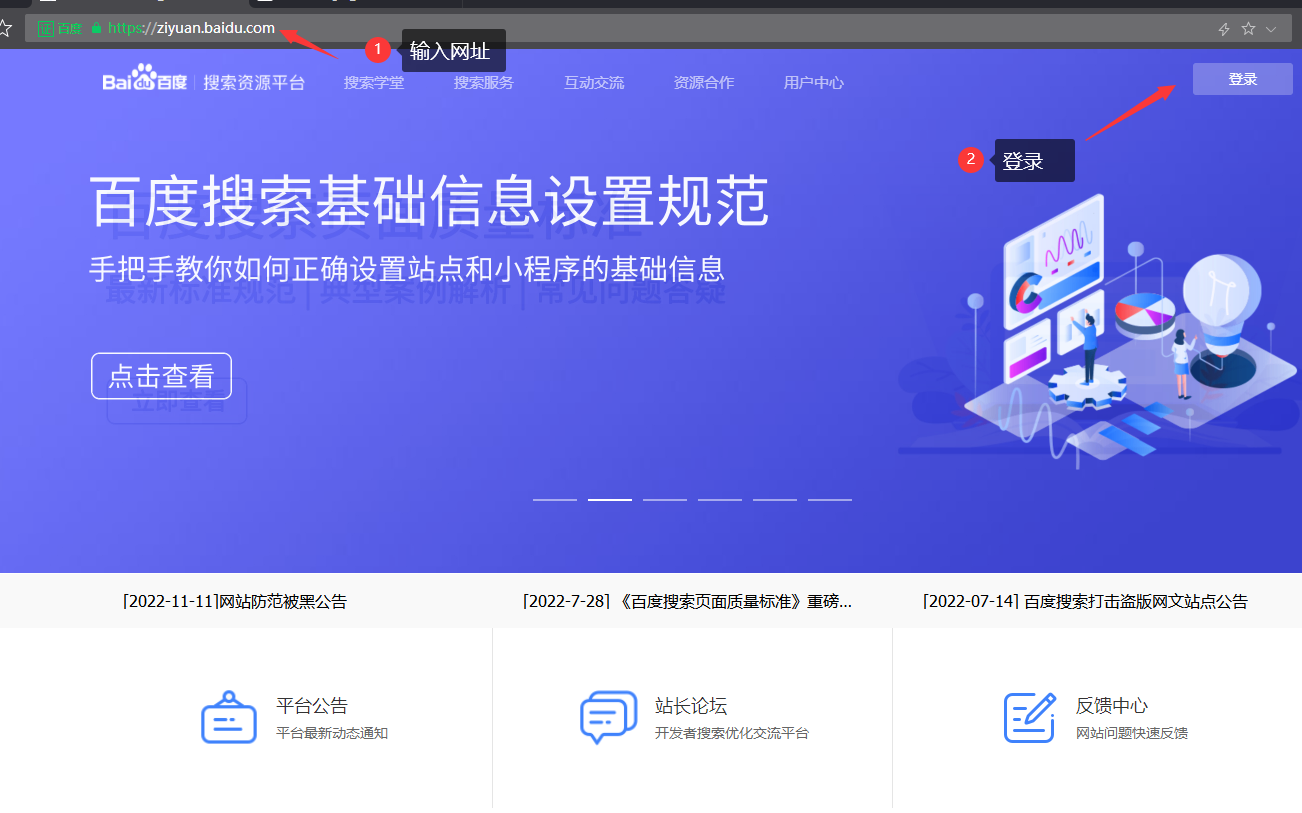
Task: Click the green lock security icon
Action: point(96,29)
